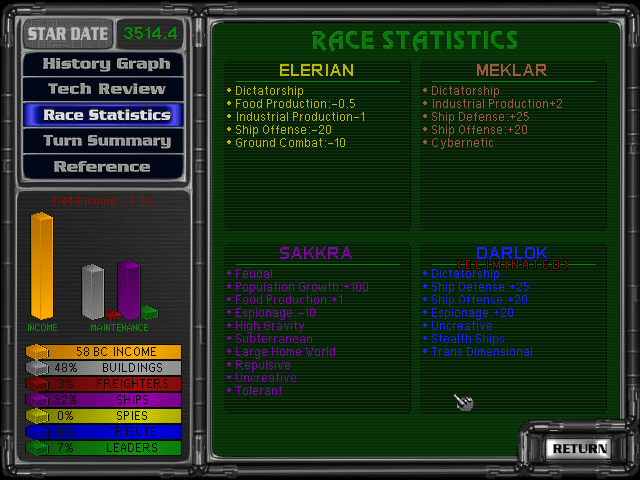Click the DARLOK race heading
The image size is (640, 480).
[511, 253]
